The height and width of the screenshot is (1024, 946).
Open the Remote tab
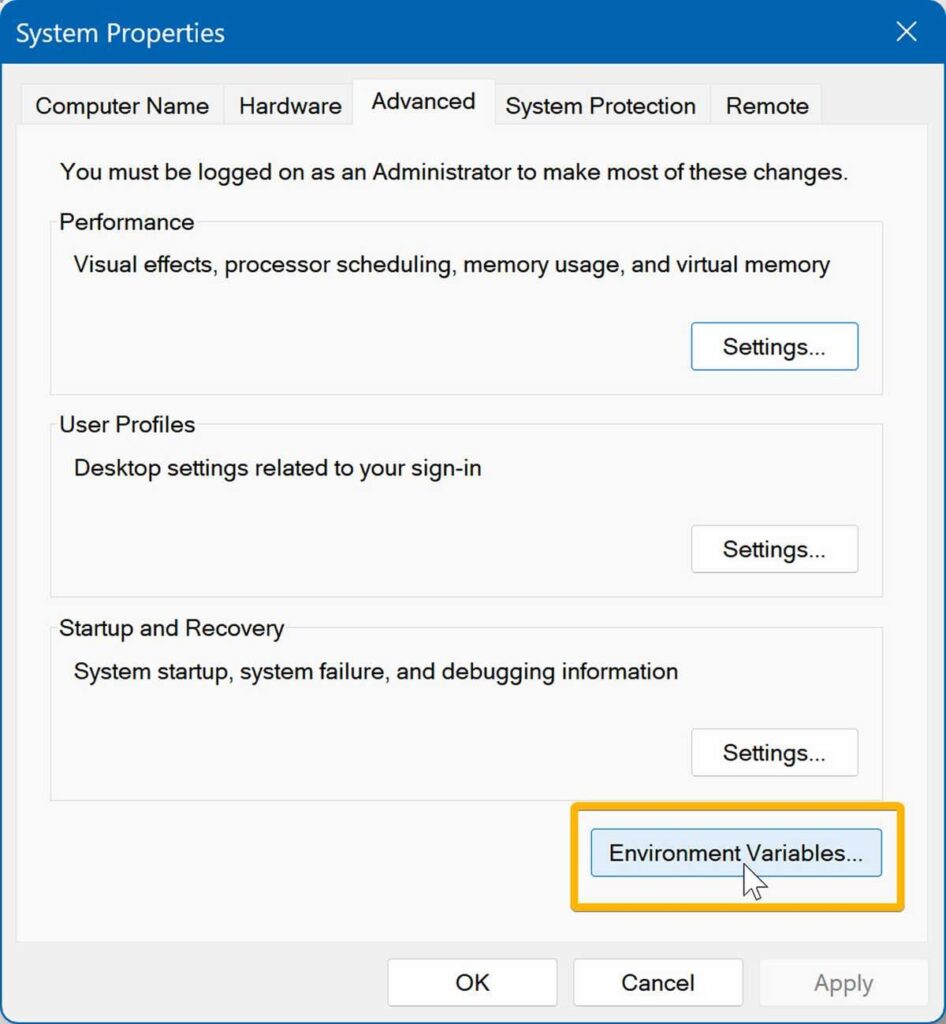767,106
